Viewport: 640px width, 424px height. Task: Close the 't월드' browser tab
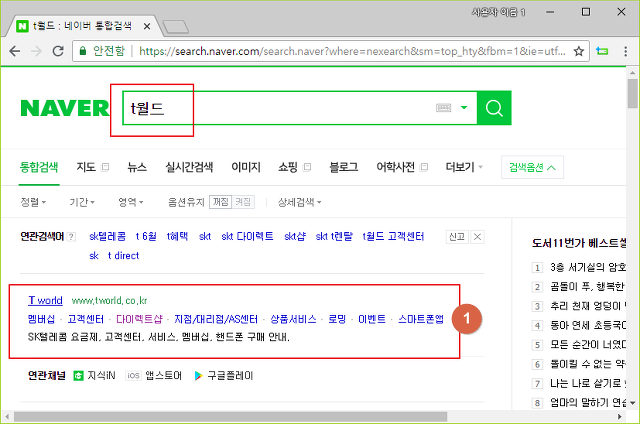(x=147, y=27)
